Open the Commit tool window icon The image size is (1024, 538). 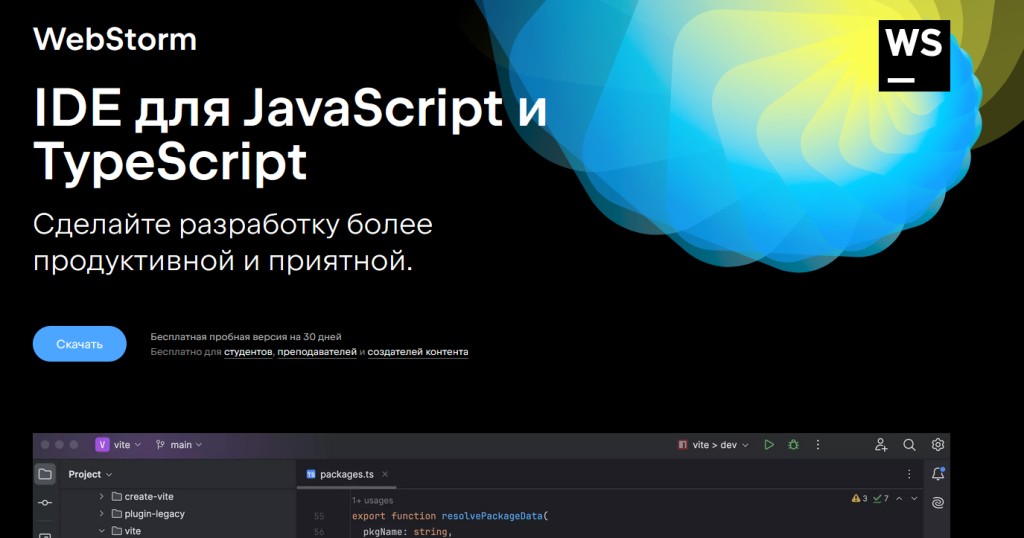point(44,503)
